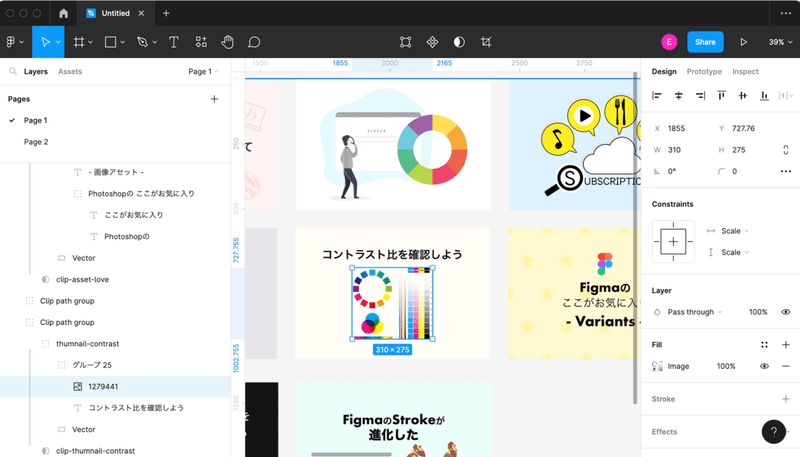
Task: Go to the Home screen icon
Action: point(63,13)
